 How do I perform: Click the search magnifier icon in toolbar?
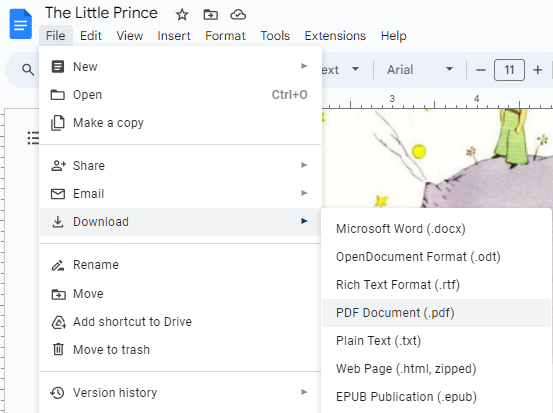pos(28,70)
